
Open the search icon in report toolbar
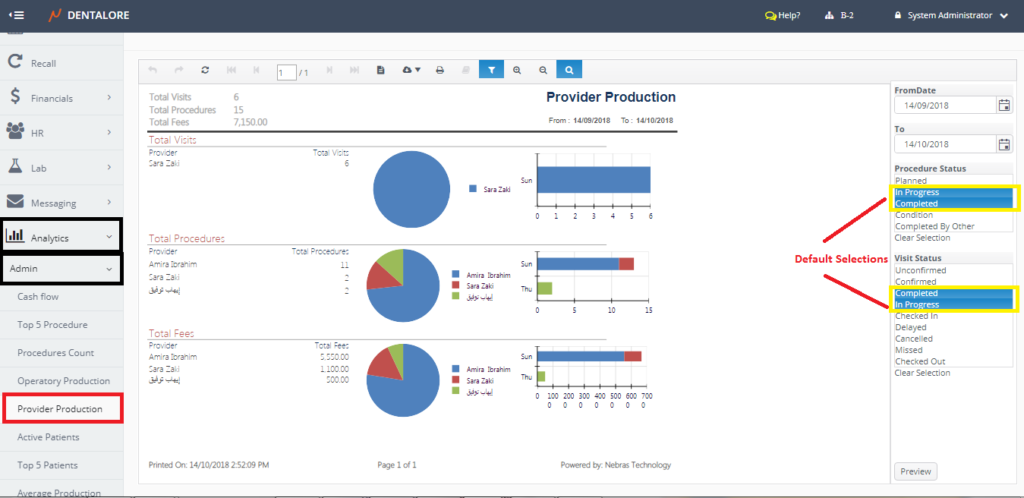pyautogui.click(x=568, y=70)
